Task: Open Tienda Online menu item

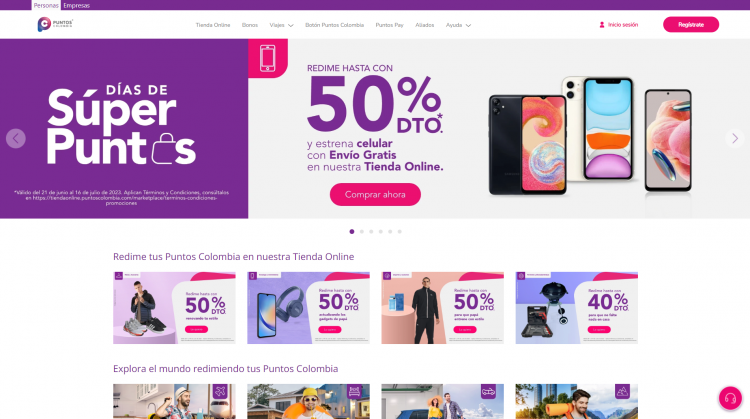Action: (213, 25)
